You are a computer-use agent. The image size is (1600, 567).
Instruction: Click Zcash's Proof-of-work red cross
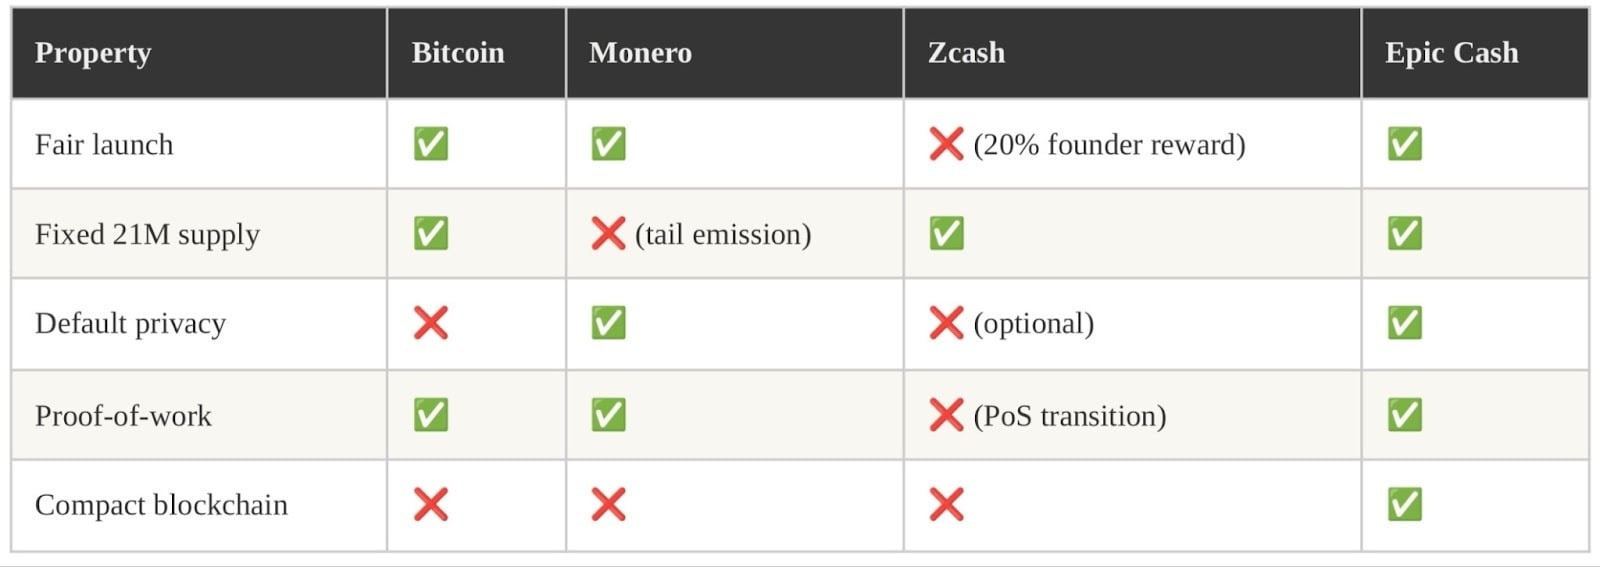(946, 415)
